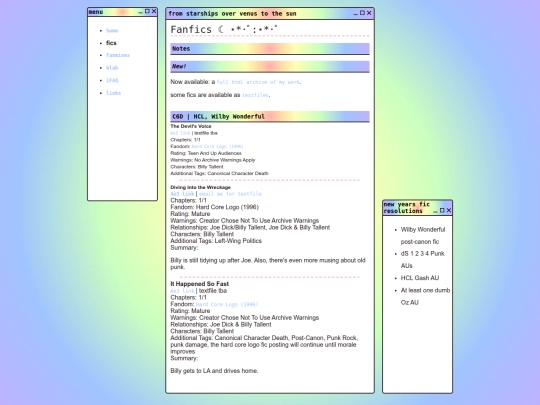540x405 pixels.
Task: Click 'dS 1 2 3 4 Punk AUs' resolution item
Action: click(423, 260)
